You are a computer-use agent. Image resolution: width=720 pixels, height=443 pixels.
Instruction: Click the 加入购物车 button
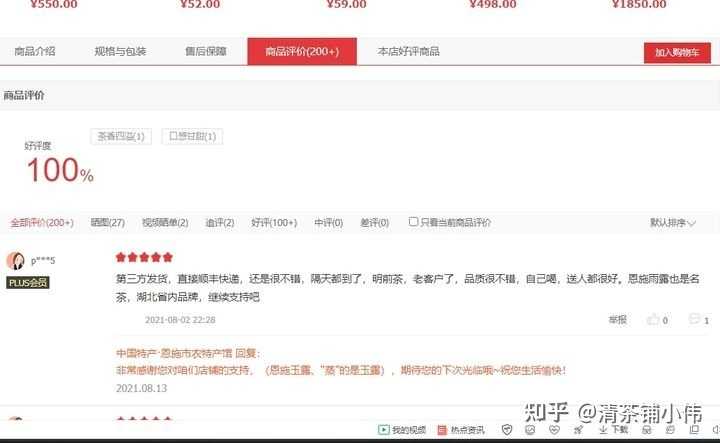[x=677, y=53]
